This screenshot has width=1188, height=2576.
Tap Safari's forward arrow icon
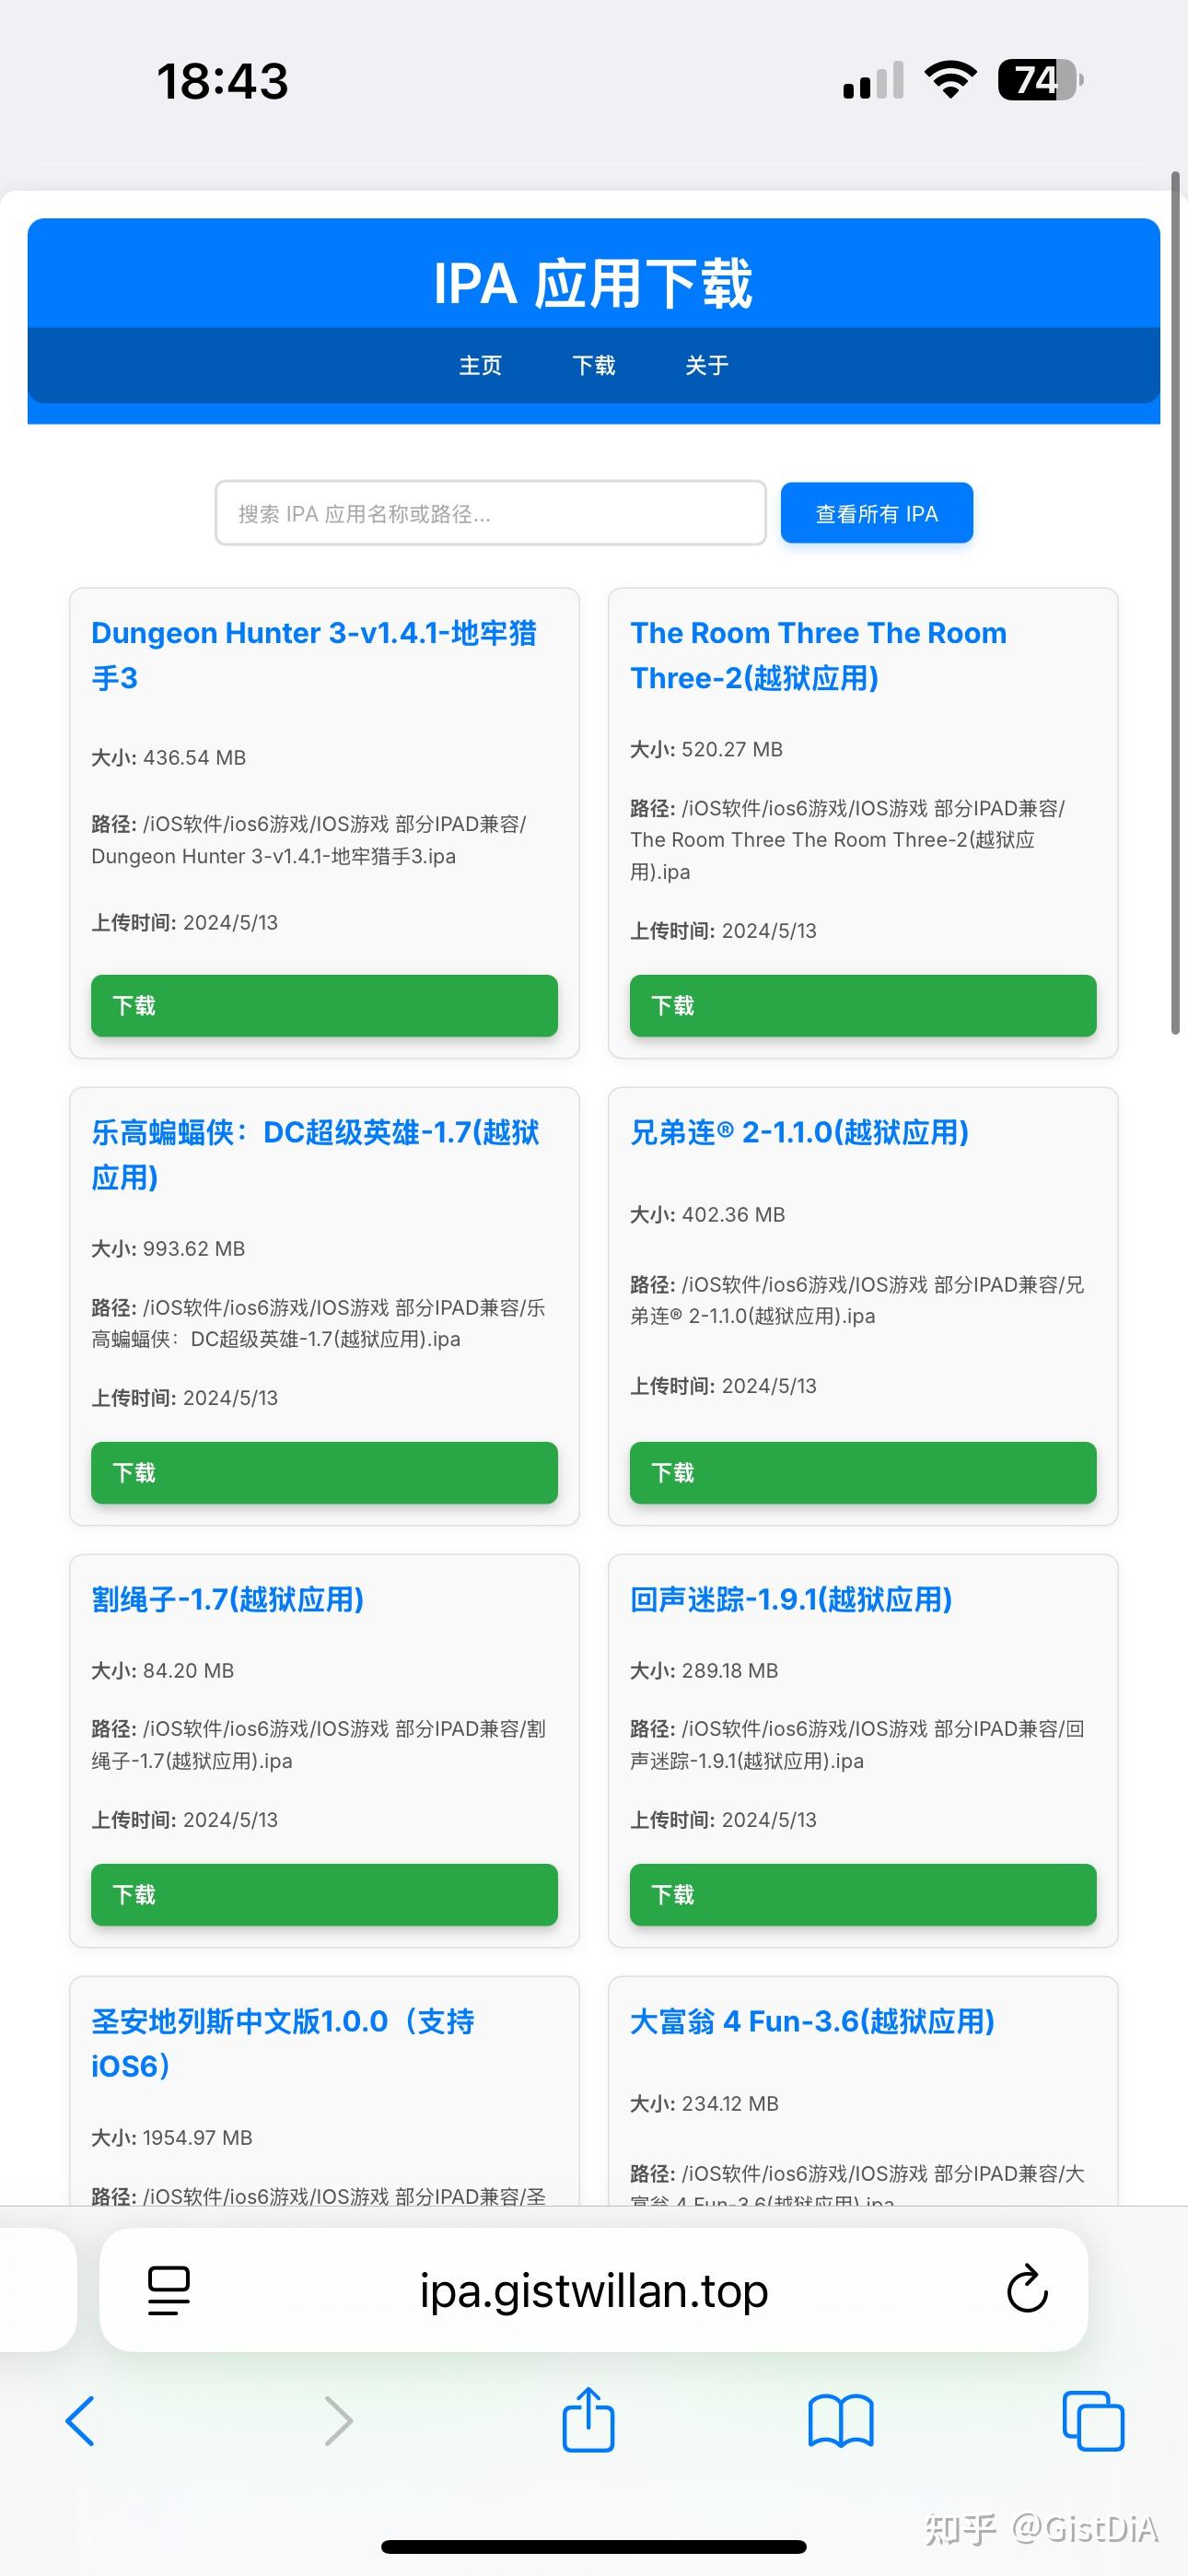(339, 2421)
